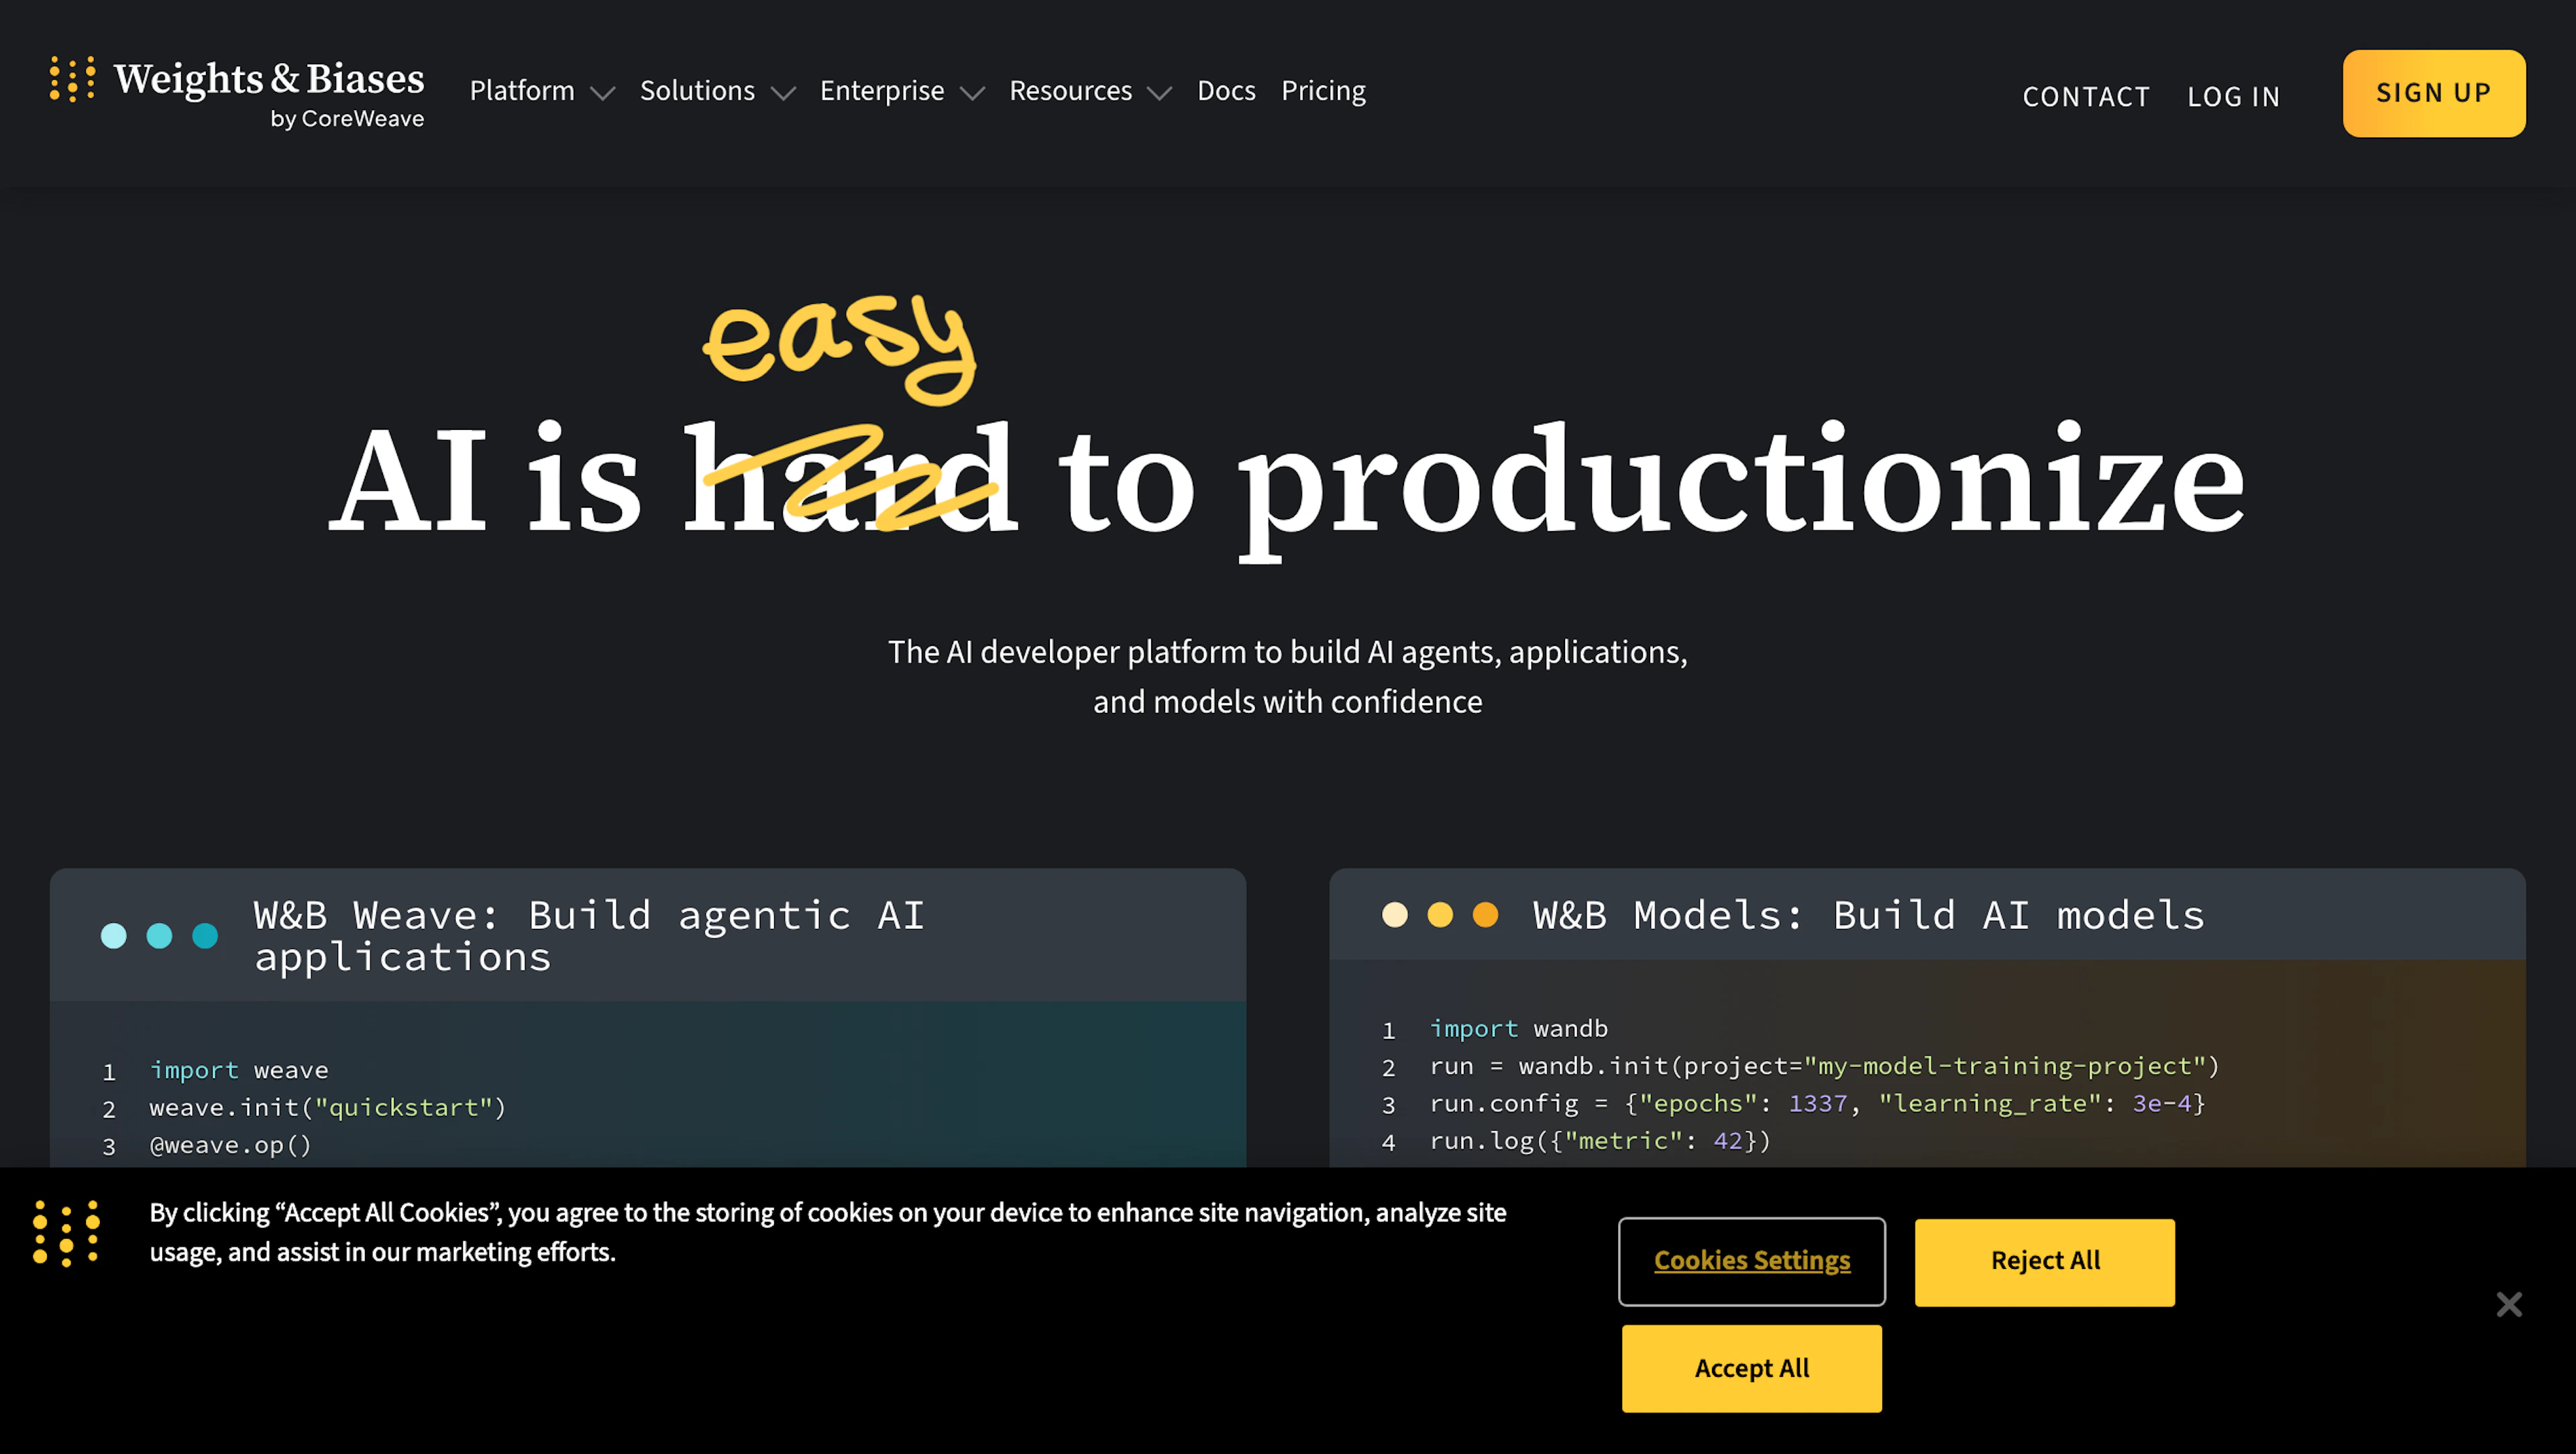This screenshot has width=2576, height=1454.
Task: Click the cream dot on Models card
Action: 1394,915
